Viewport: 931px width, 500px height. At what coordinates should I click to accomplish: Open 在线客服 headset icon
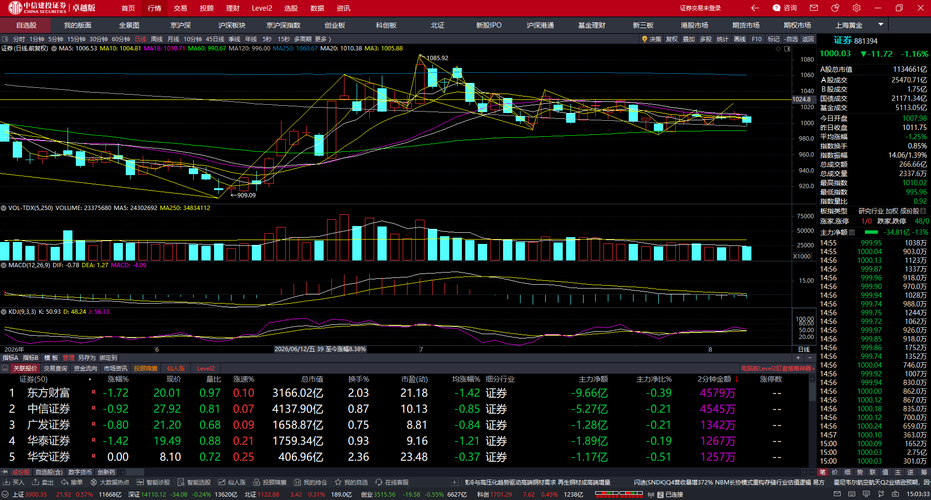(378, 482)
